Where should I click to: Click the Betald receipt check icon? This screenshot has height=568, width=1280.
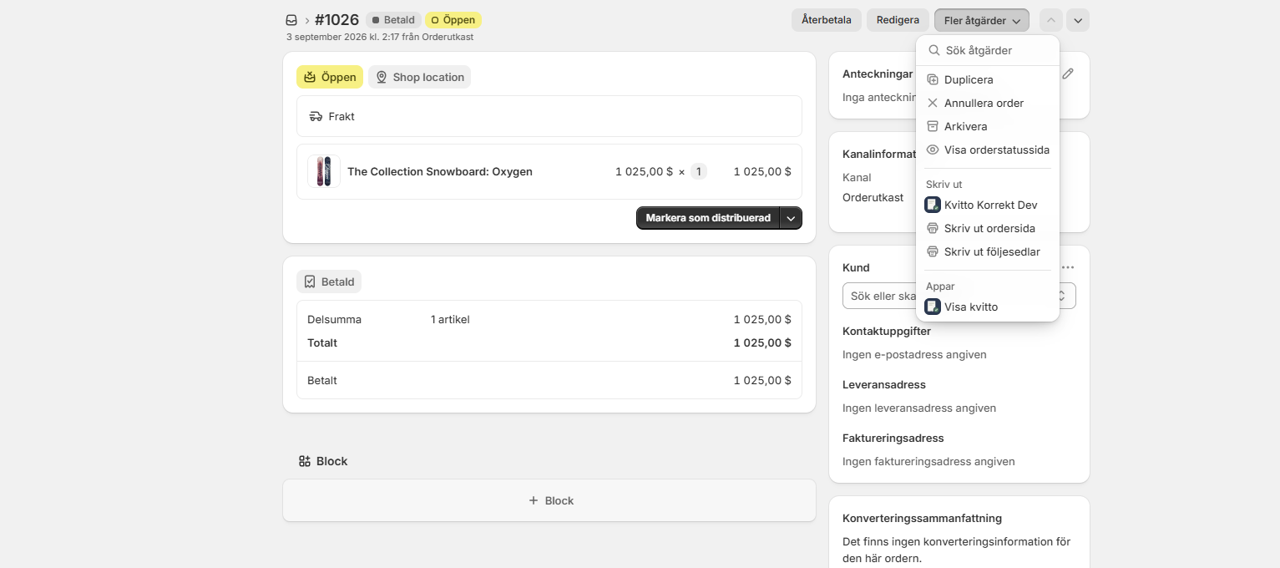coord(310,282)
